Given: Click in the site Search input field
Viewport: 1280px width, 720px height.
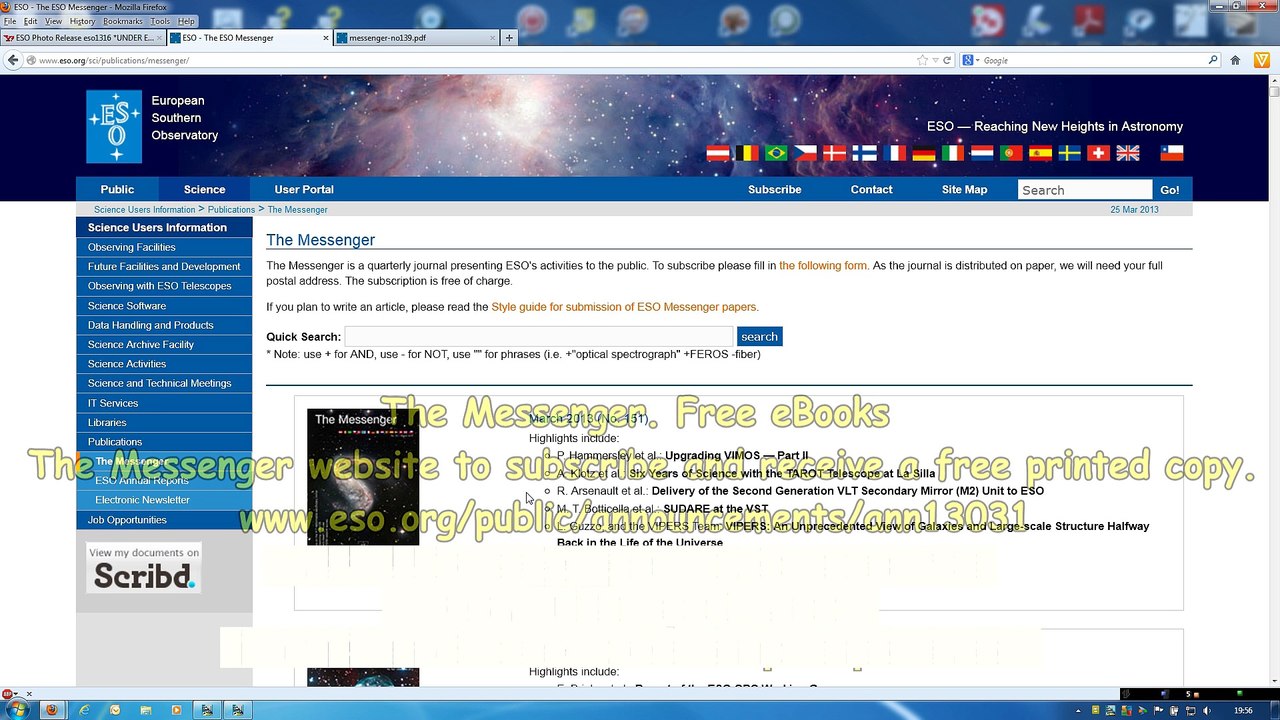Looking at the screenshot, I should pyautogui.click(x=1085, y=190).
